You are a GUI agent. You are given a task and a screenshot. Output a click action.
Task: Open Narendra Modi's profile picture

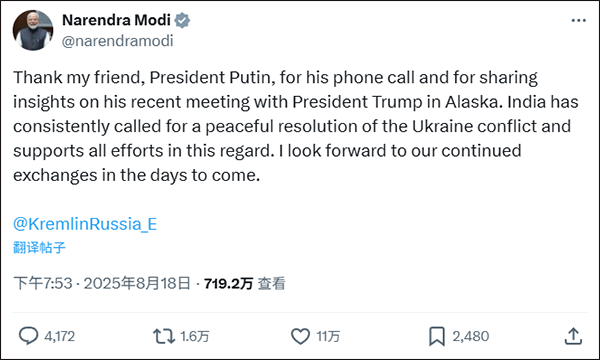coord(33,30)
